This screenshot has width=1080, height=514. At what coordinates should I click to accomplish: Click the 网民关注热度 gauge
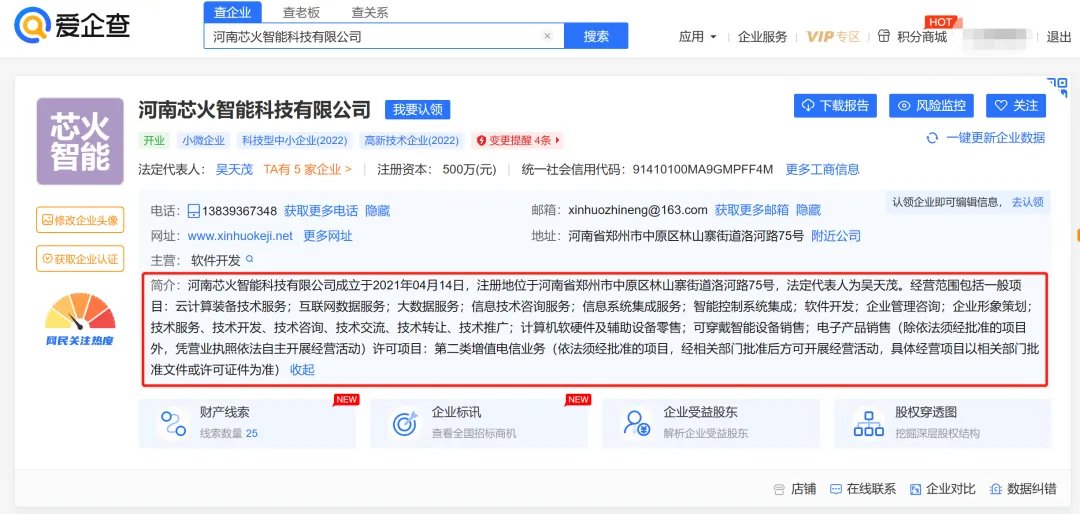[x=80, y=320]
